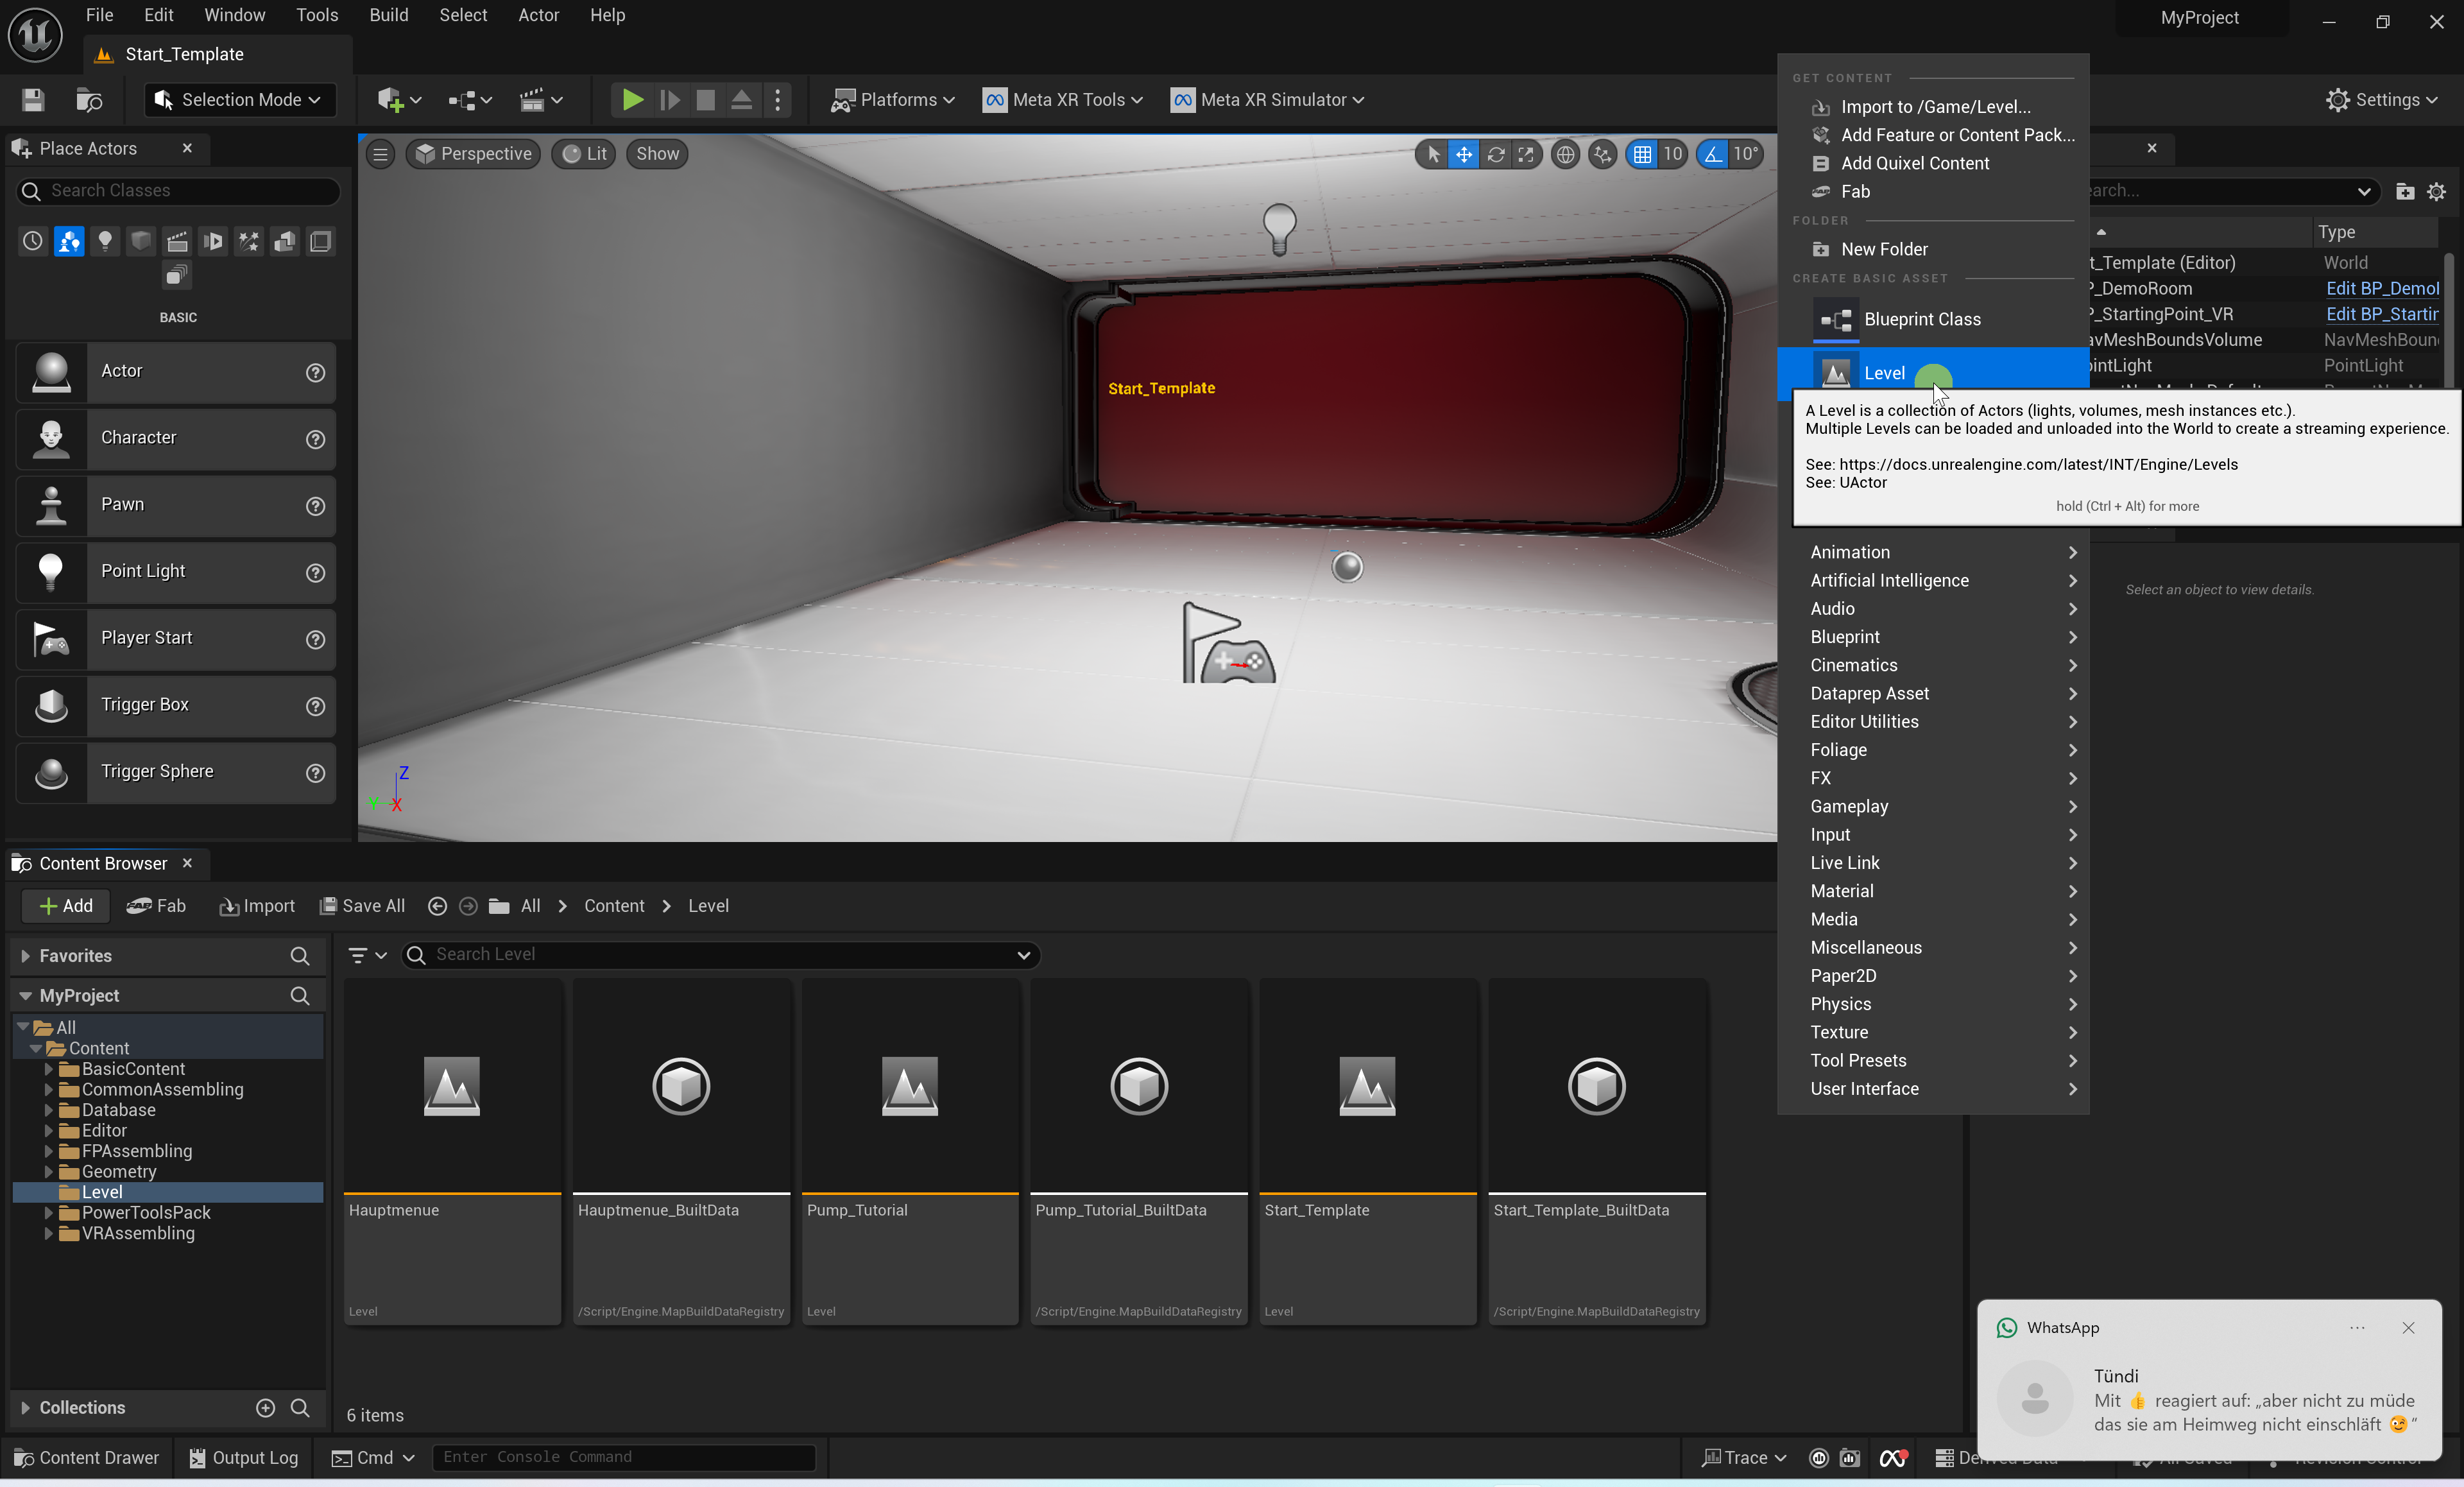Click the Add button in Content Browser
2464x1487 pixels.
pyautogui.click(x=65, y=906)
